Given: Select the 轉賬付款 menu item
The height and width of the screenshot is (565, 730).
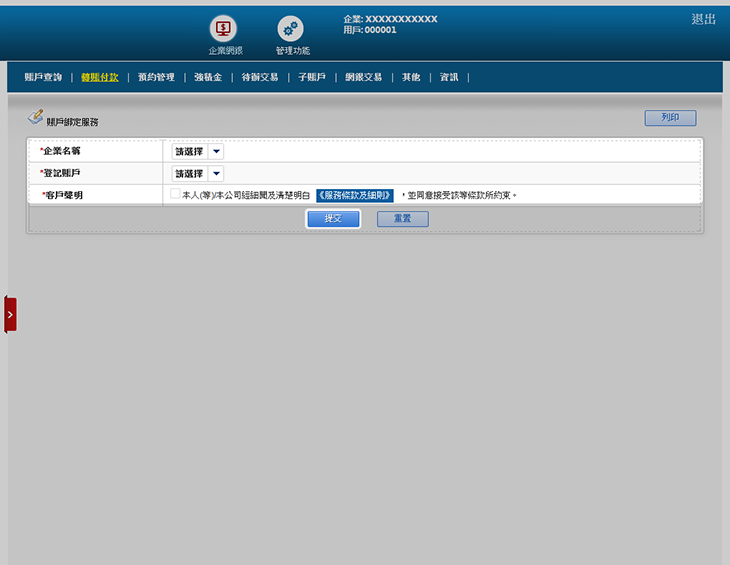Looking at the screenshot, I should pos(100,77).
